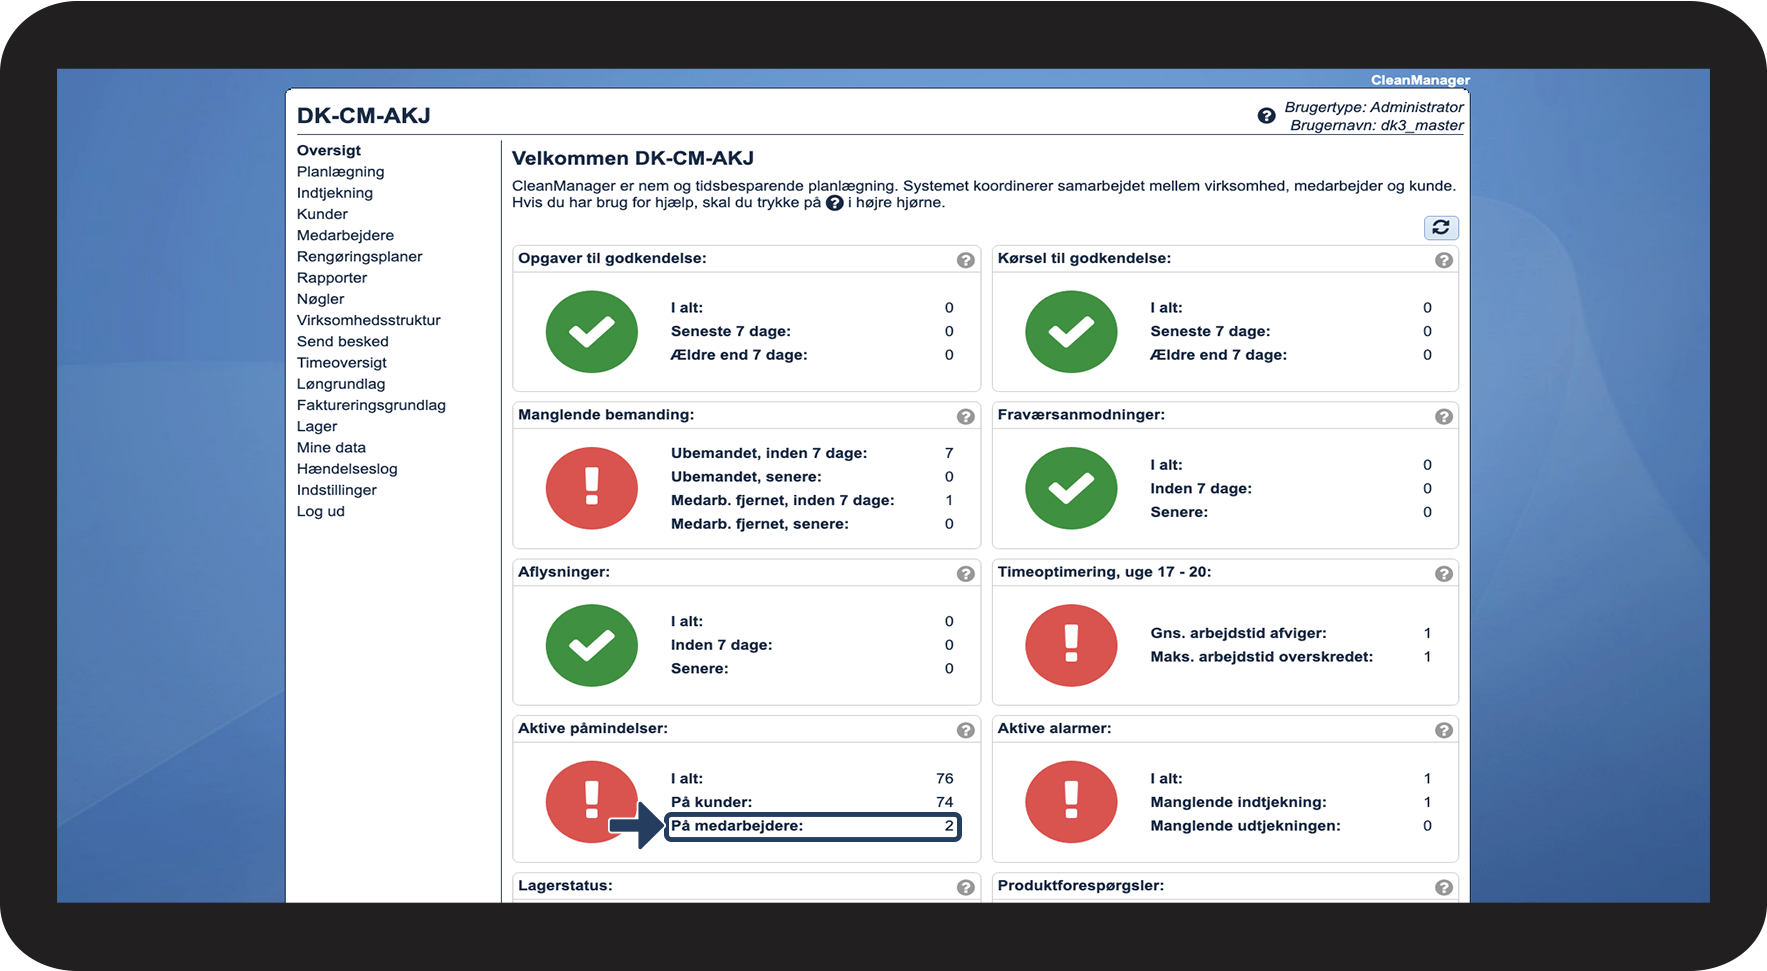Click red warning icon in Manglende bemanding
Viewport: 1767px width, 971px height.
pos(592,488)
